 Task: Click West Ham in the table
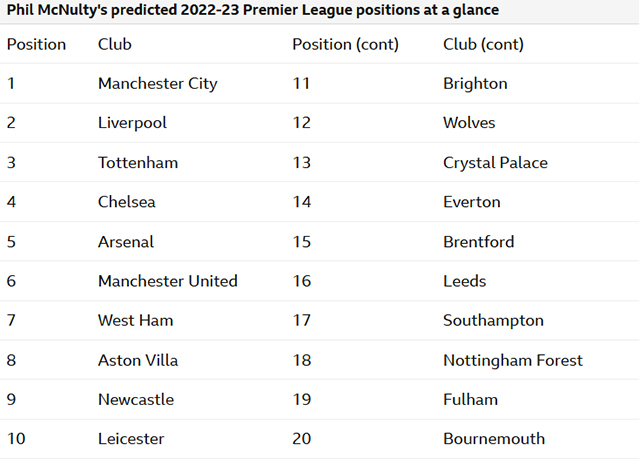pyautogui.click(x=136, y=320)
